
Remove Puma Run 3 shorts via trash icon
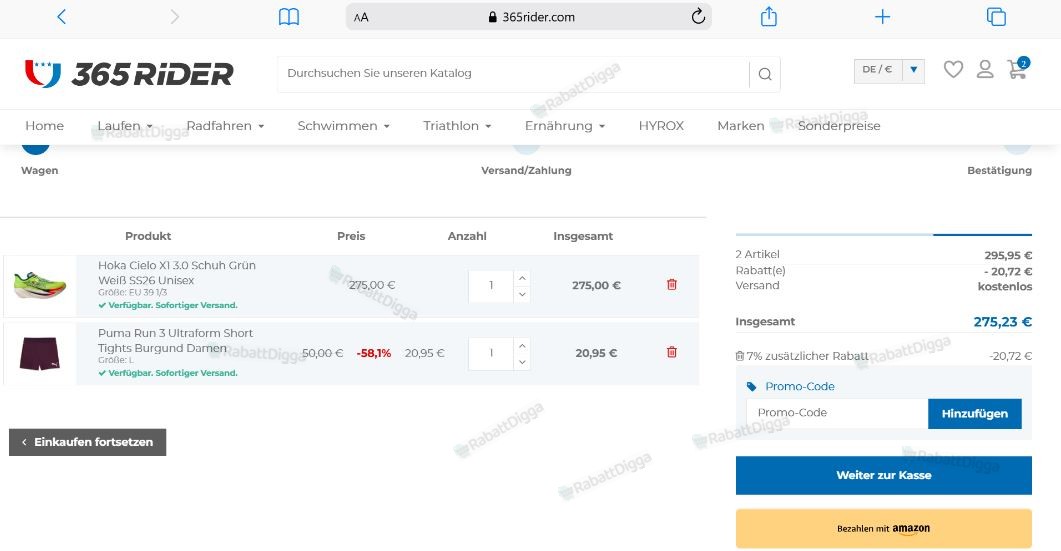[x=672, y=352]
